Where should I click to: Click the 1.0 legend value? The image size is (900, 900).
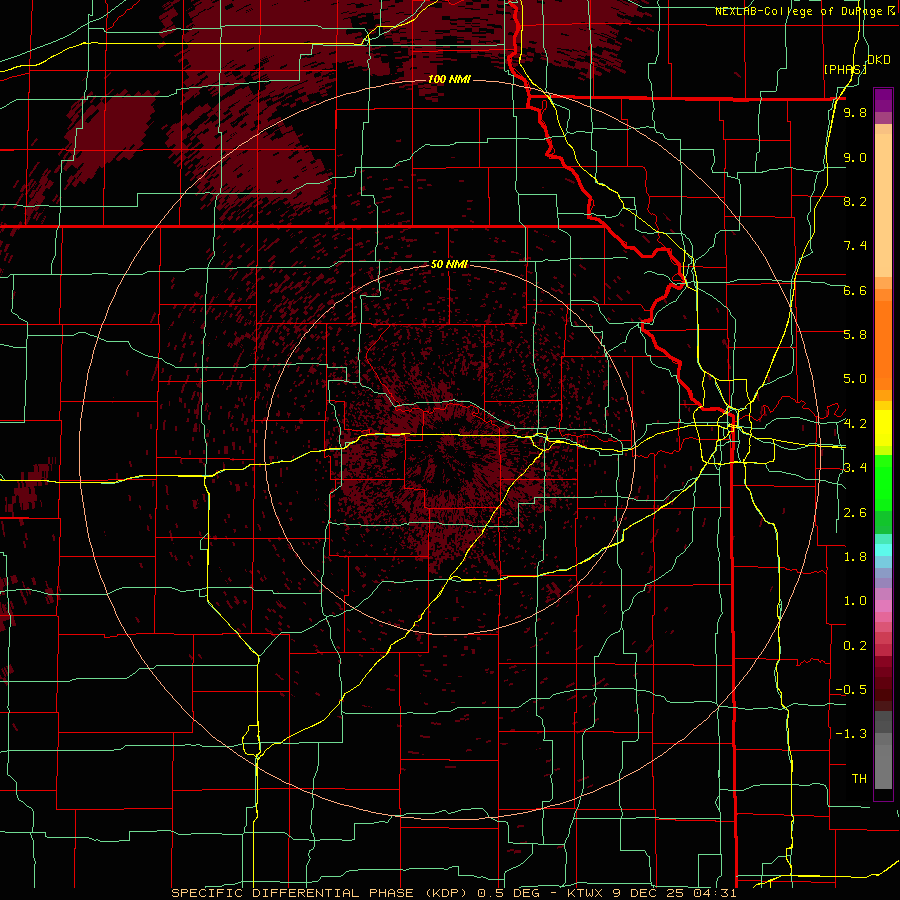[855, 601]
